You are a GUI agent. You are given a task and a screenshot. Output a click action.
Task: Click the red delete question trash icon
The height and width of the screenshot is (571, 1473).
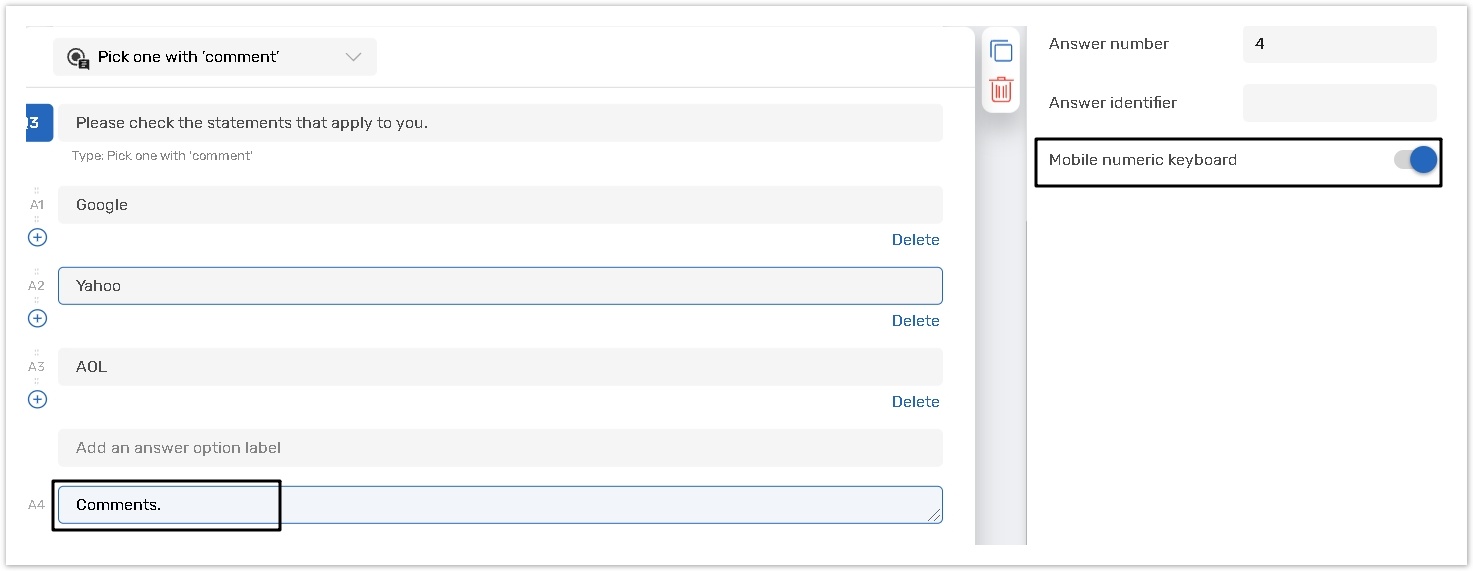pyautogui.click(x=1000, y=89)
